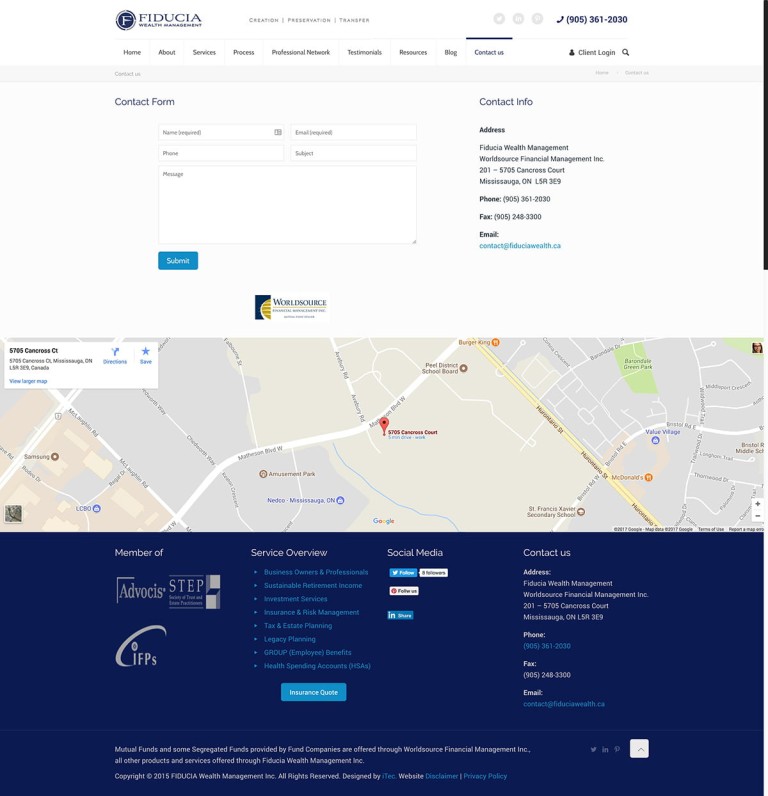768x796 pixels.
Task: Click the autofill contact icon in Name field
Action: (x=278, y=132)
